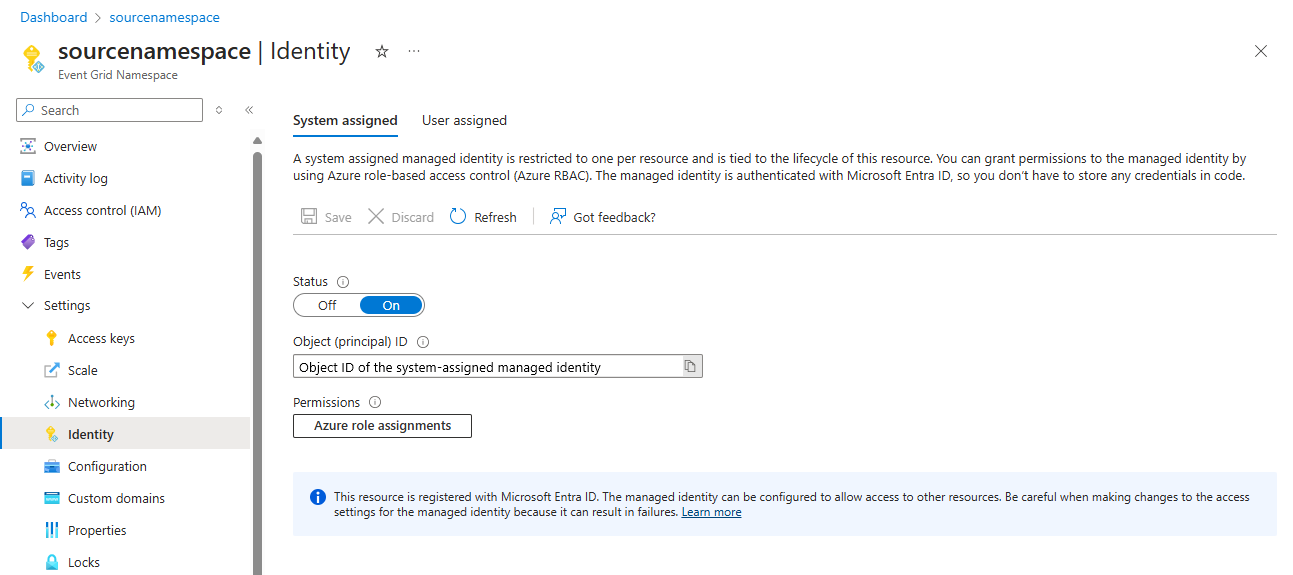Open Overview icon in sidebar
This screenshot has height=575, width=1293.
(x=28, y=146)
